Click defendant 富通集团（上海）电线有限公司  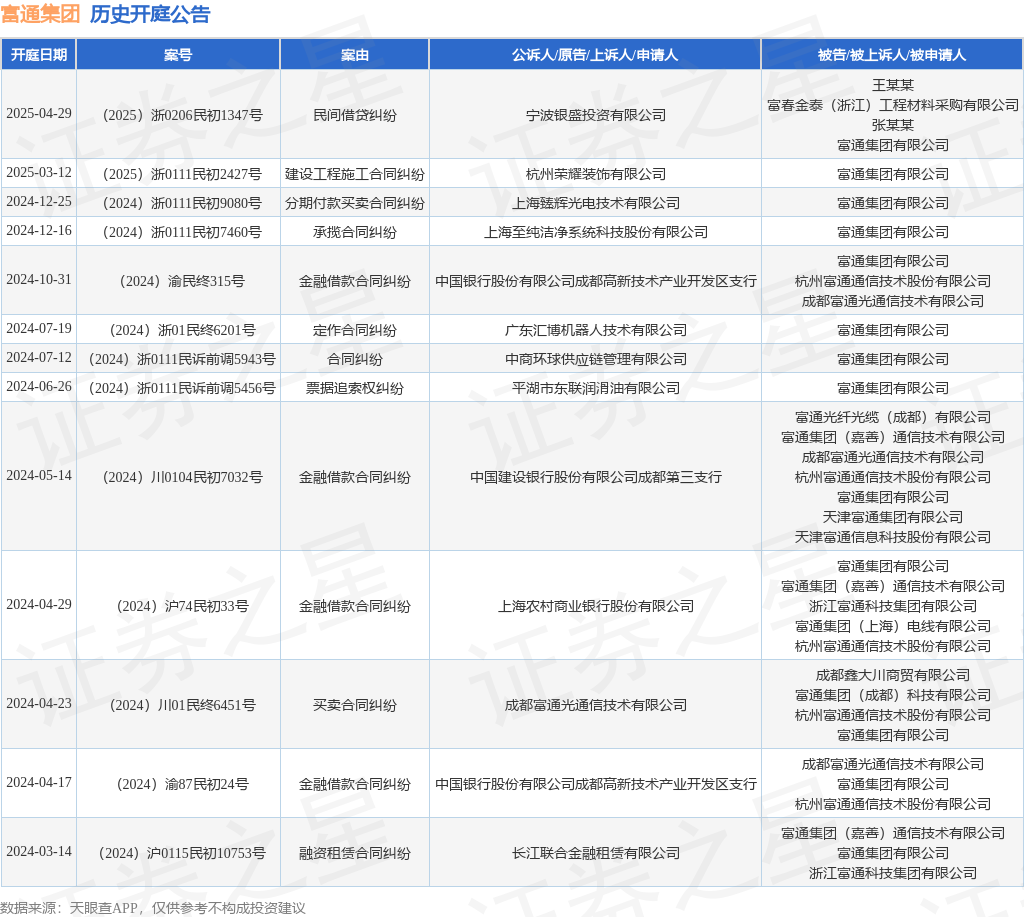(x=893, y=626)
